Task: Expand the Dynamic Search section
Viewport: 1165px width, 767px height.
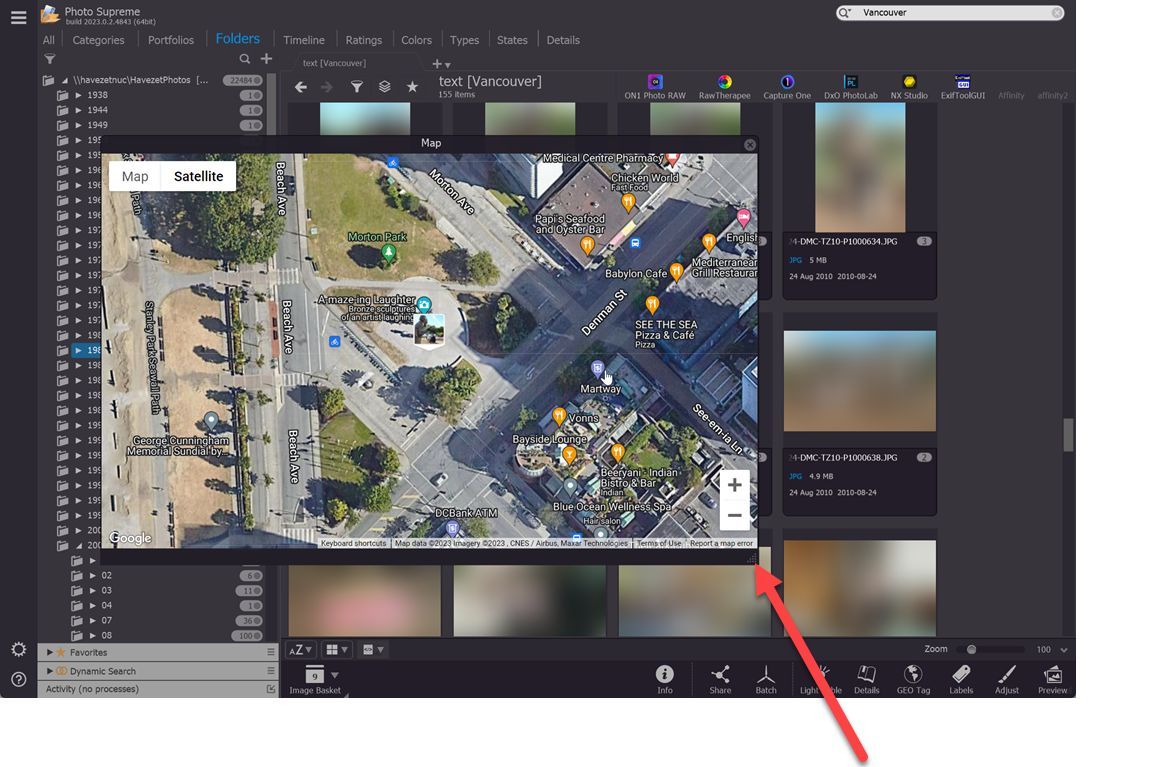Action: pyautogui.click(x=50, y=671)
